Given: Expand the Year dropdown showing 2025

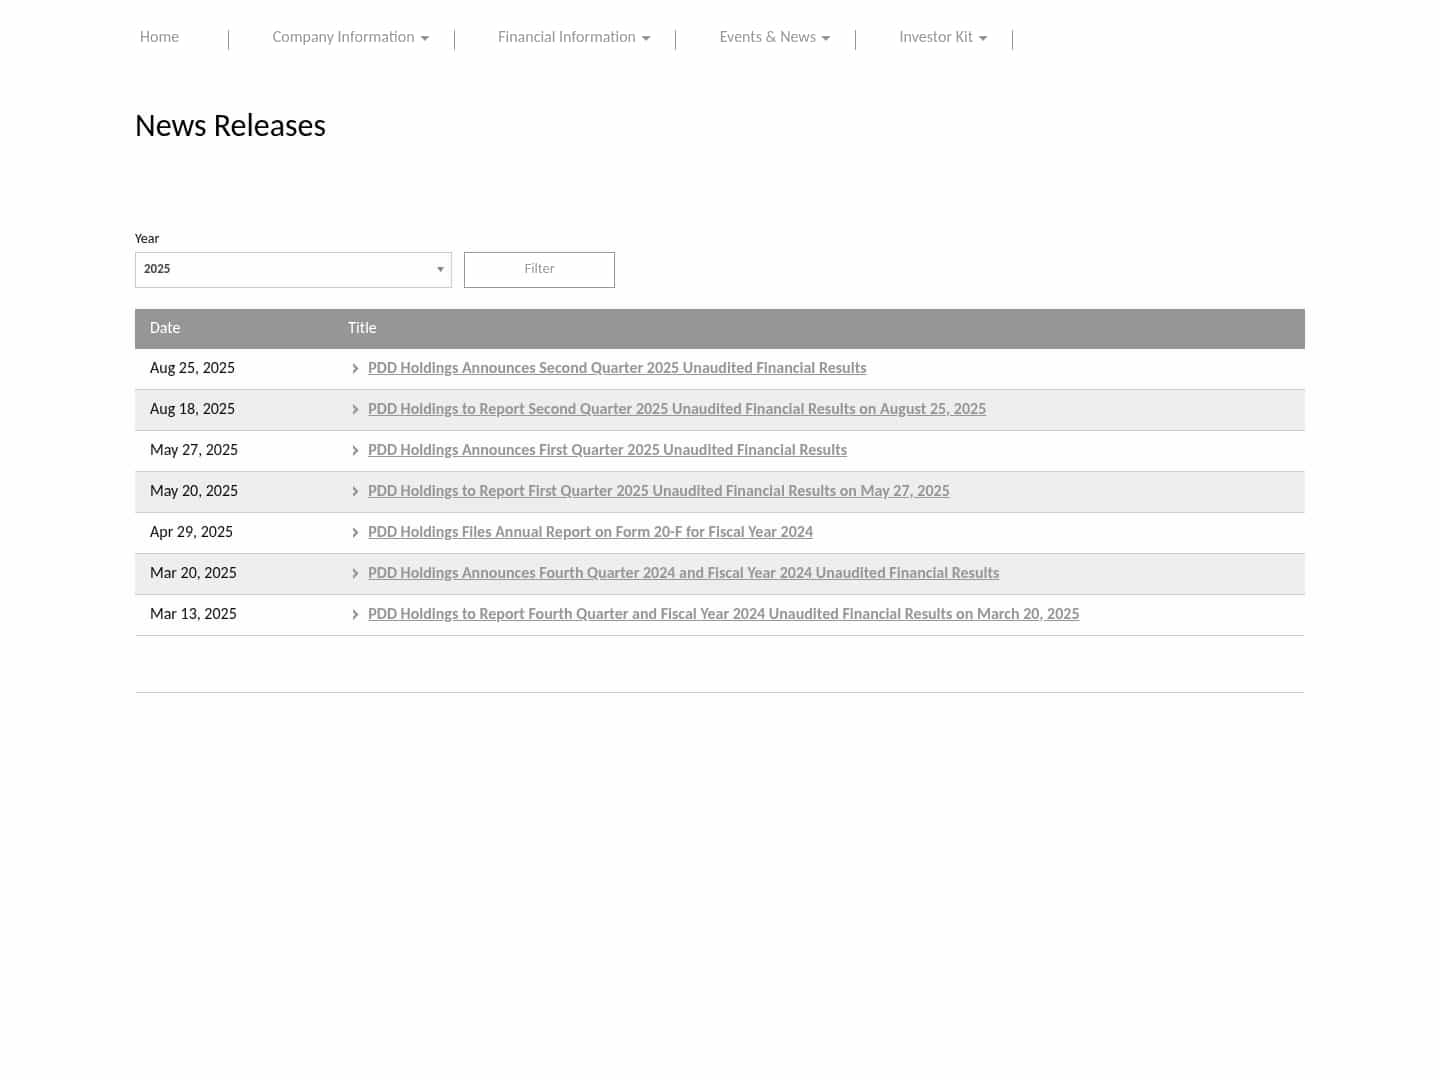Looking at the screenshot, I should pos(293,270).
